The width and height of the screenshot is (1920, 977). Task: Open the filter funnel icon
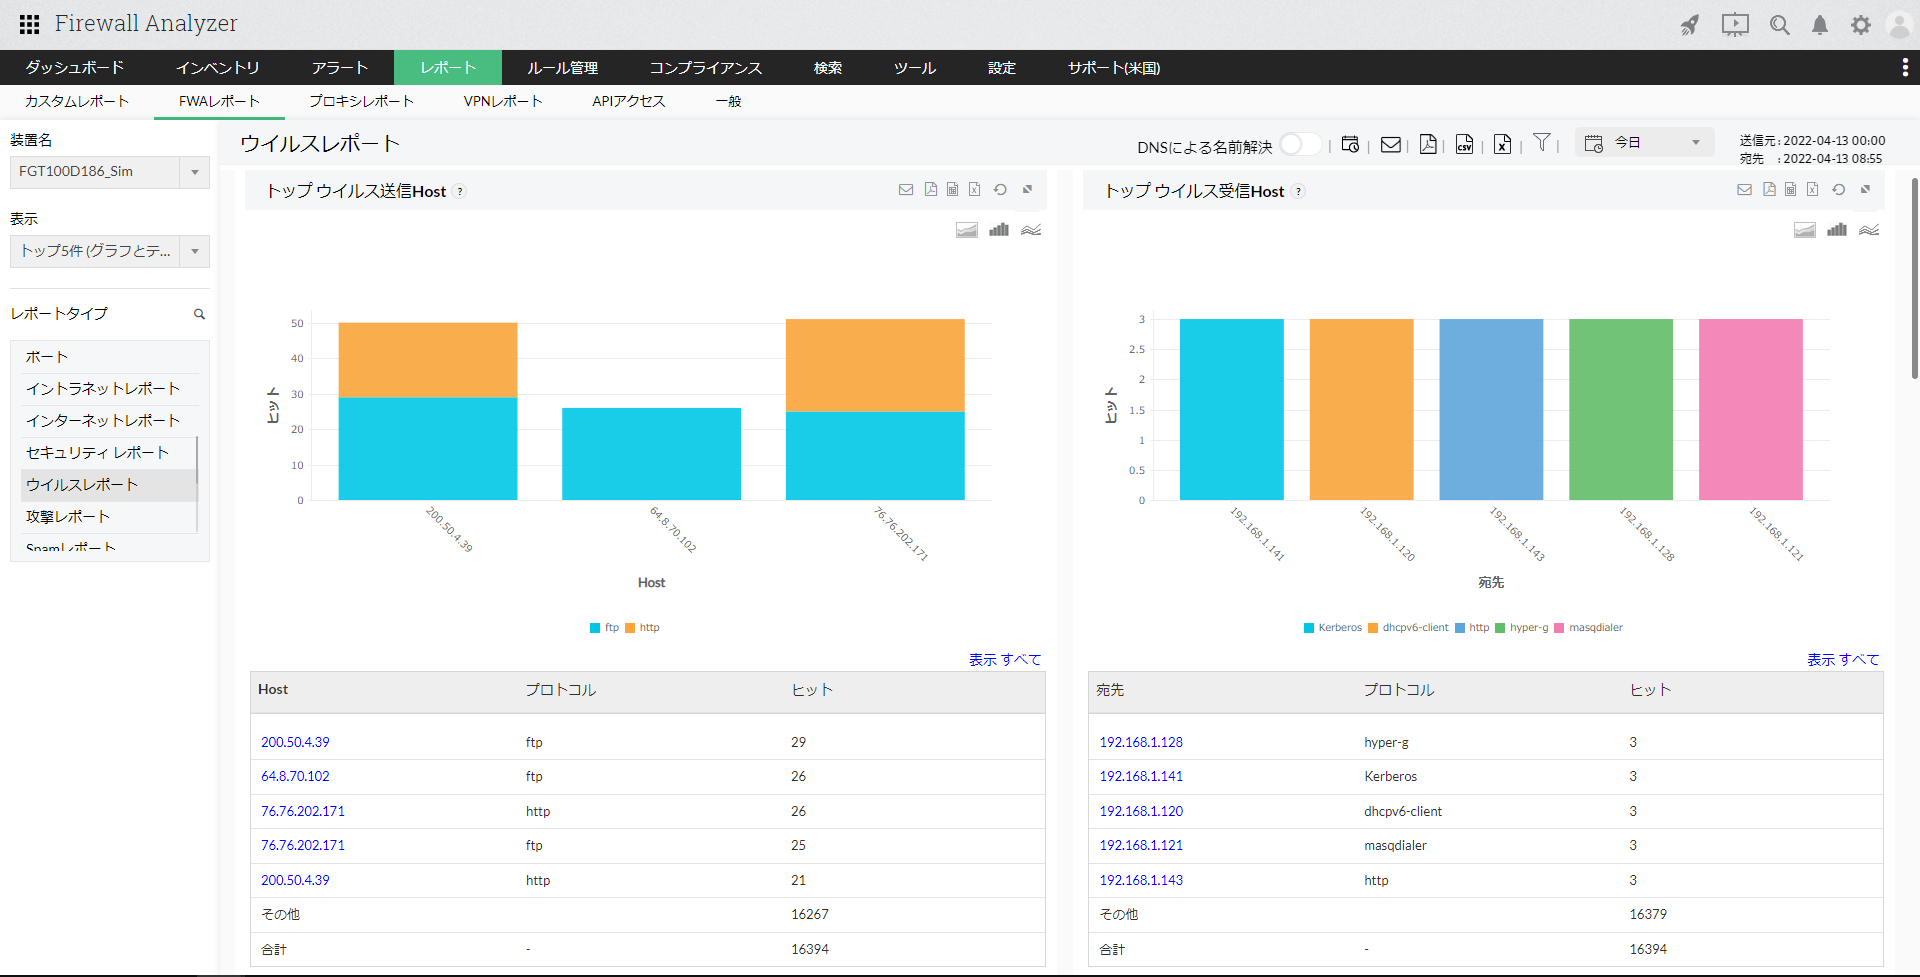tap(1542, 143)
